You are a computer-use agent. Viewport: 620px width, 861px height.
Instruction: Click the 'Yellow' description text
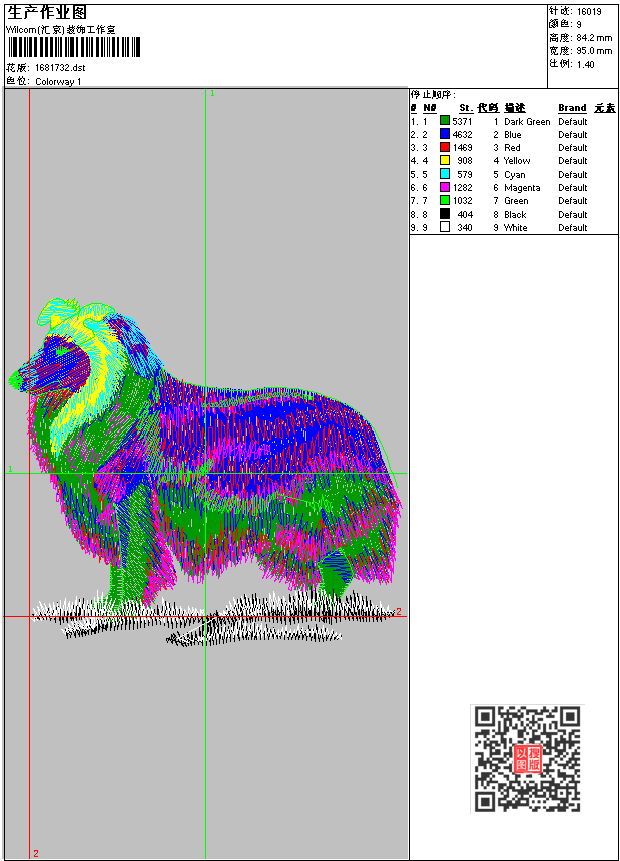(x=517, y=161)
